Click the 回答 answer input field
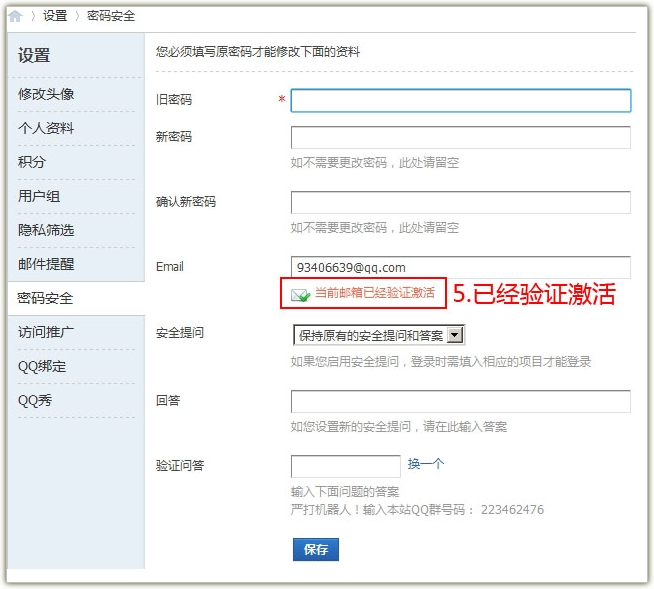Image resolution: width=654 pixels, height=589 pixels. click(460, 401)
